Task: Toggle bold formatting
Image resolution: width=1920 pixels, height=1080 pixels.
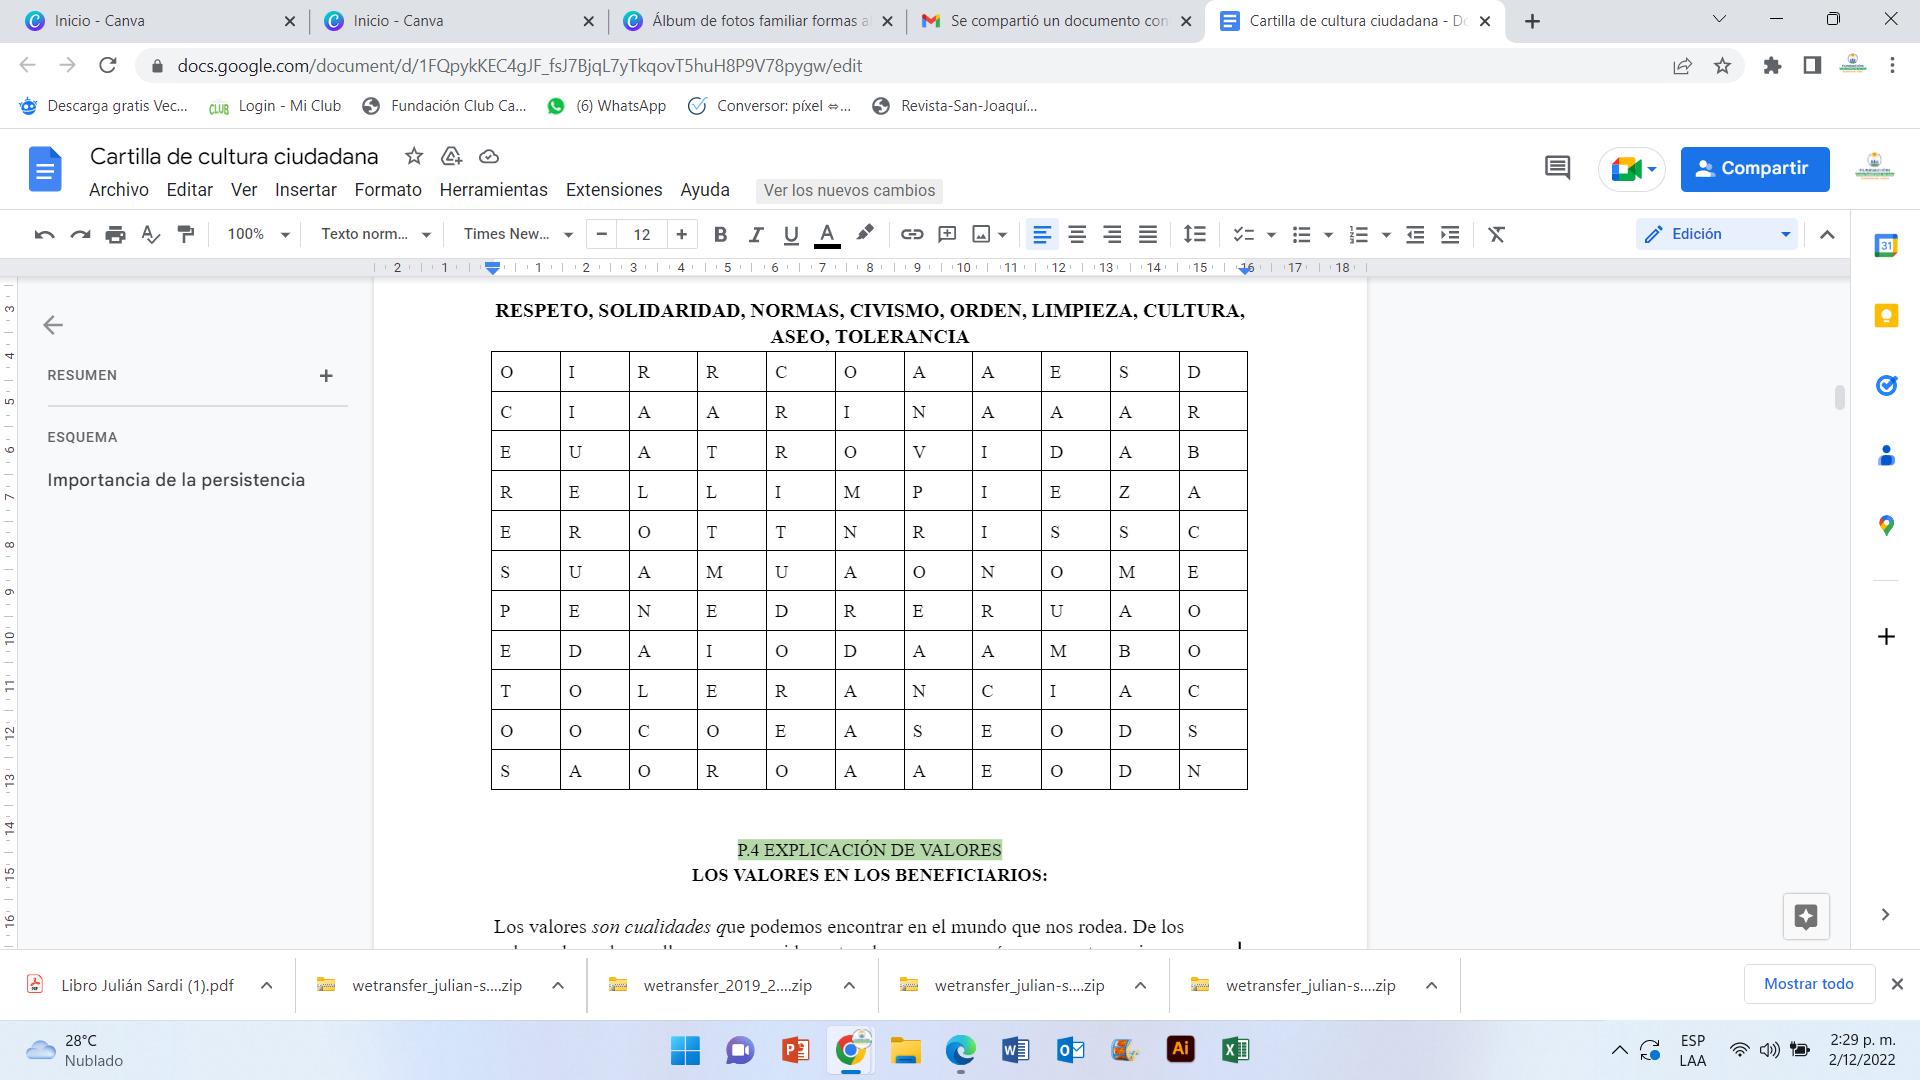Action: pyautogui.click(x=720, y=234)
